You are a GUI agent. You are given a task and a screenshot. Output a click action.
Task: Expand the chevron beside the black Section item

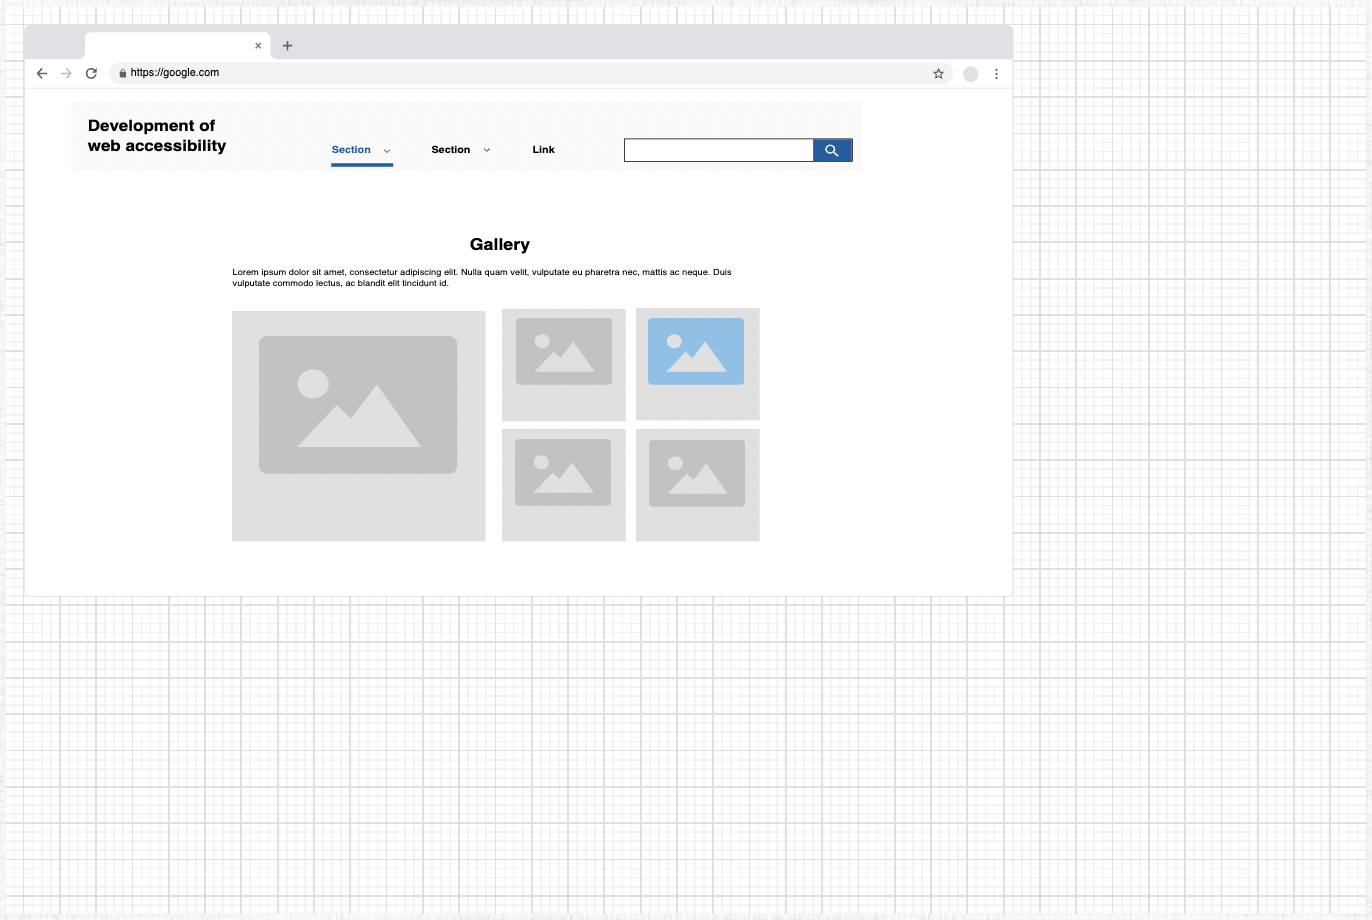point(487,150)
